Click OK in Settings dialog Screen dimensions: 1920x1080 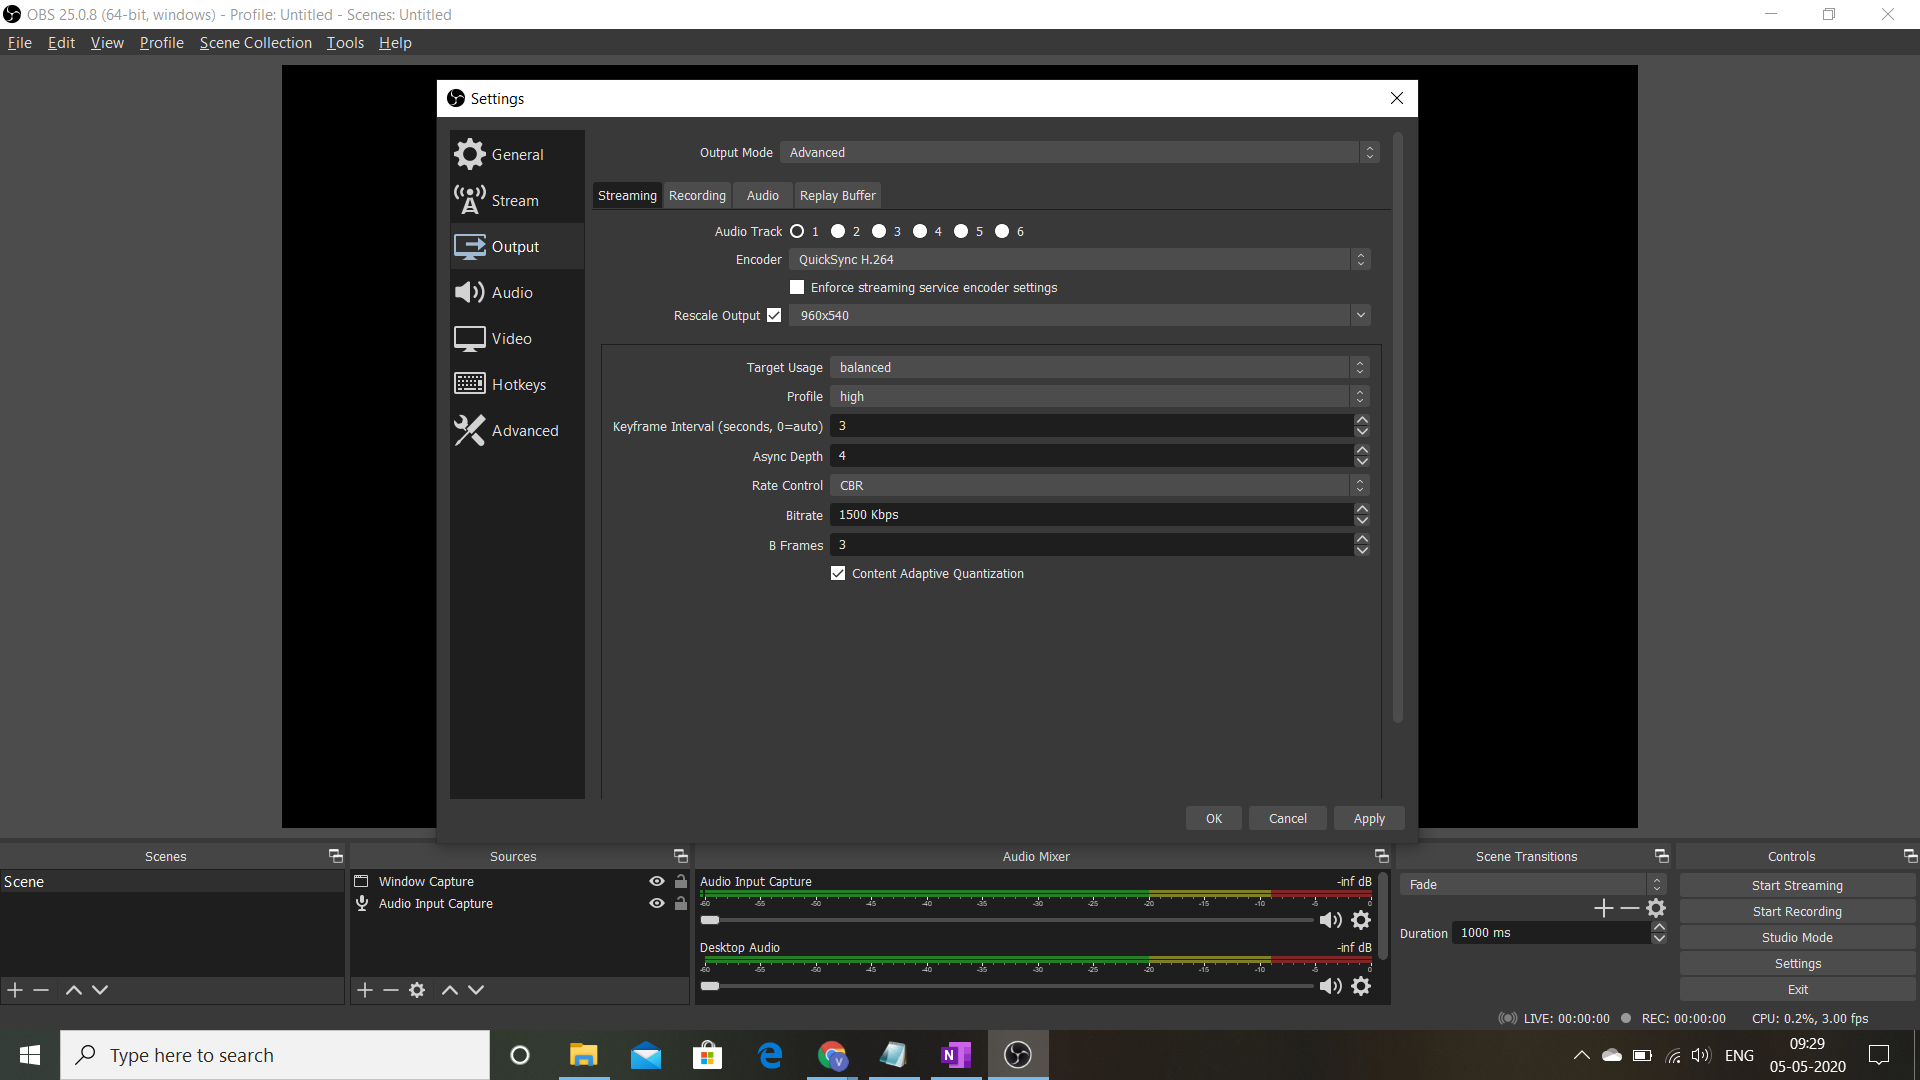[1214, 818]
